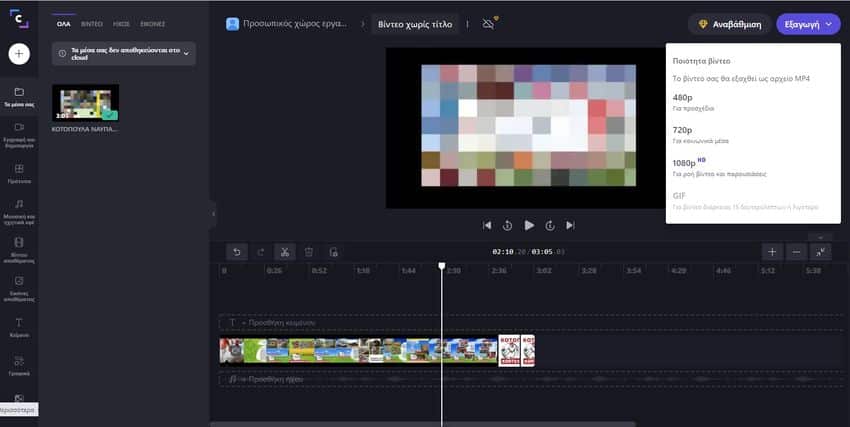Open the Πρότυπα templates sidebar
This screenshot has width=850, height=427.
point(19,173)
